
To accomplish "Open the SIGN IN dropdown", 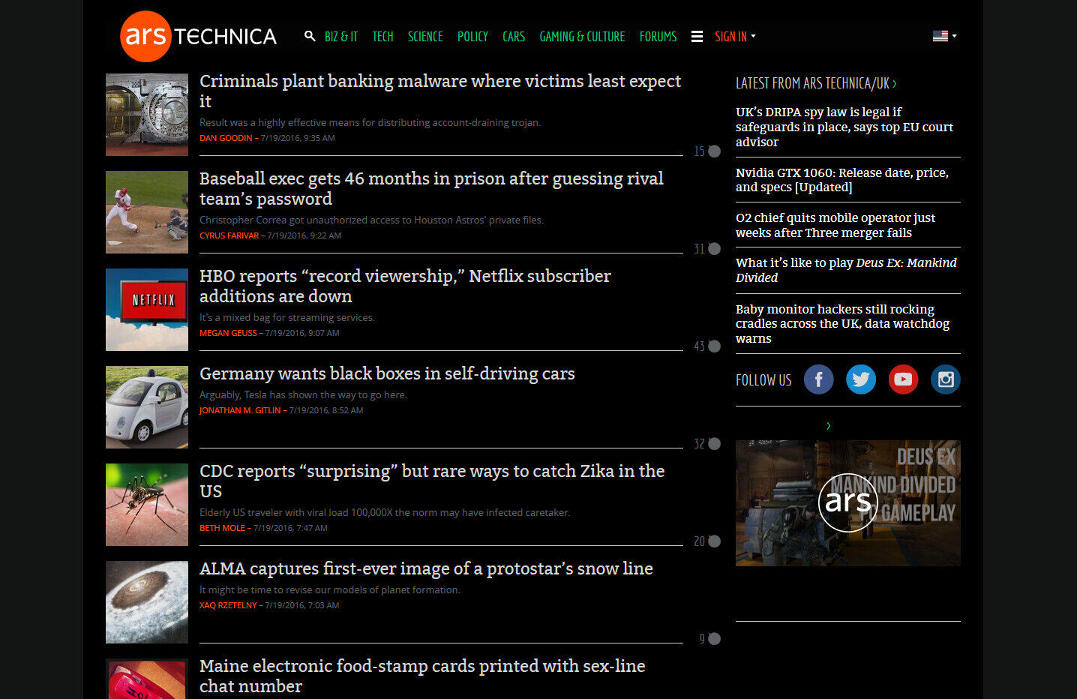I will [x=732, y=36].
